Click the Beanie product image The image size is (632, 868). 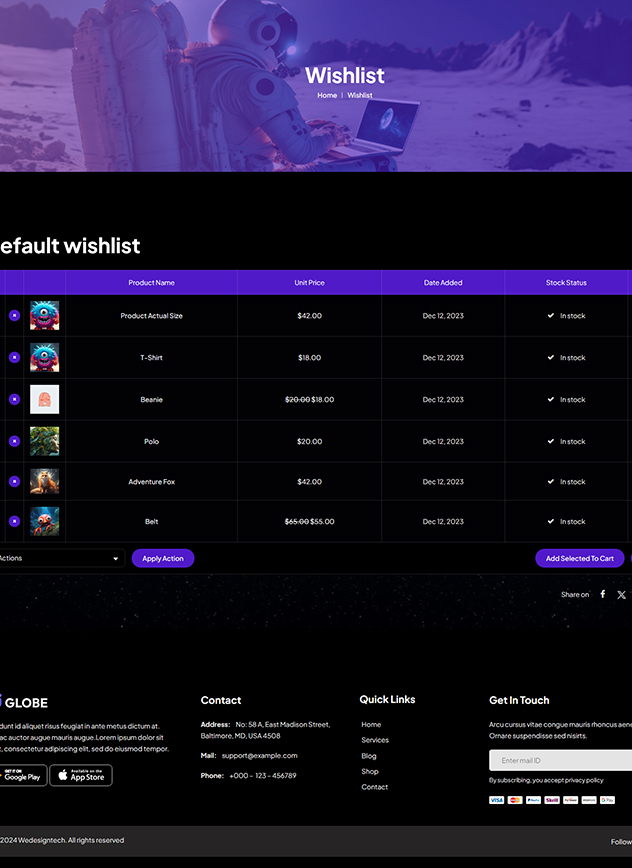click(44, 399)
